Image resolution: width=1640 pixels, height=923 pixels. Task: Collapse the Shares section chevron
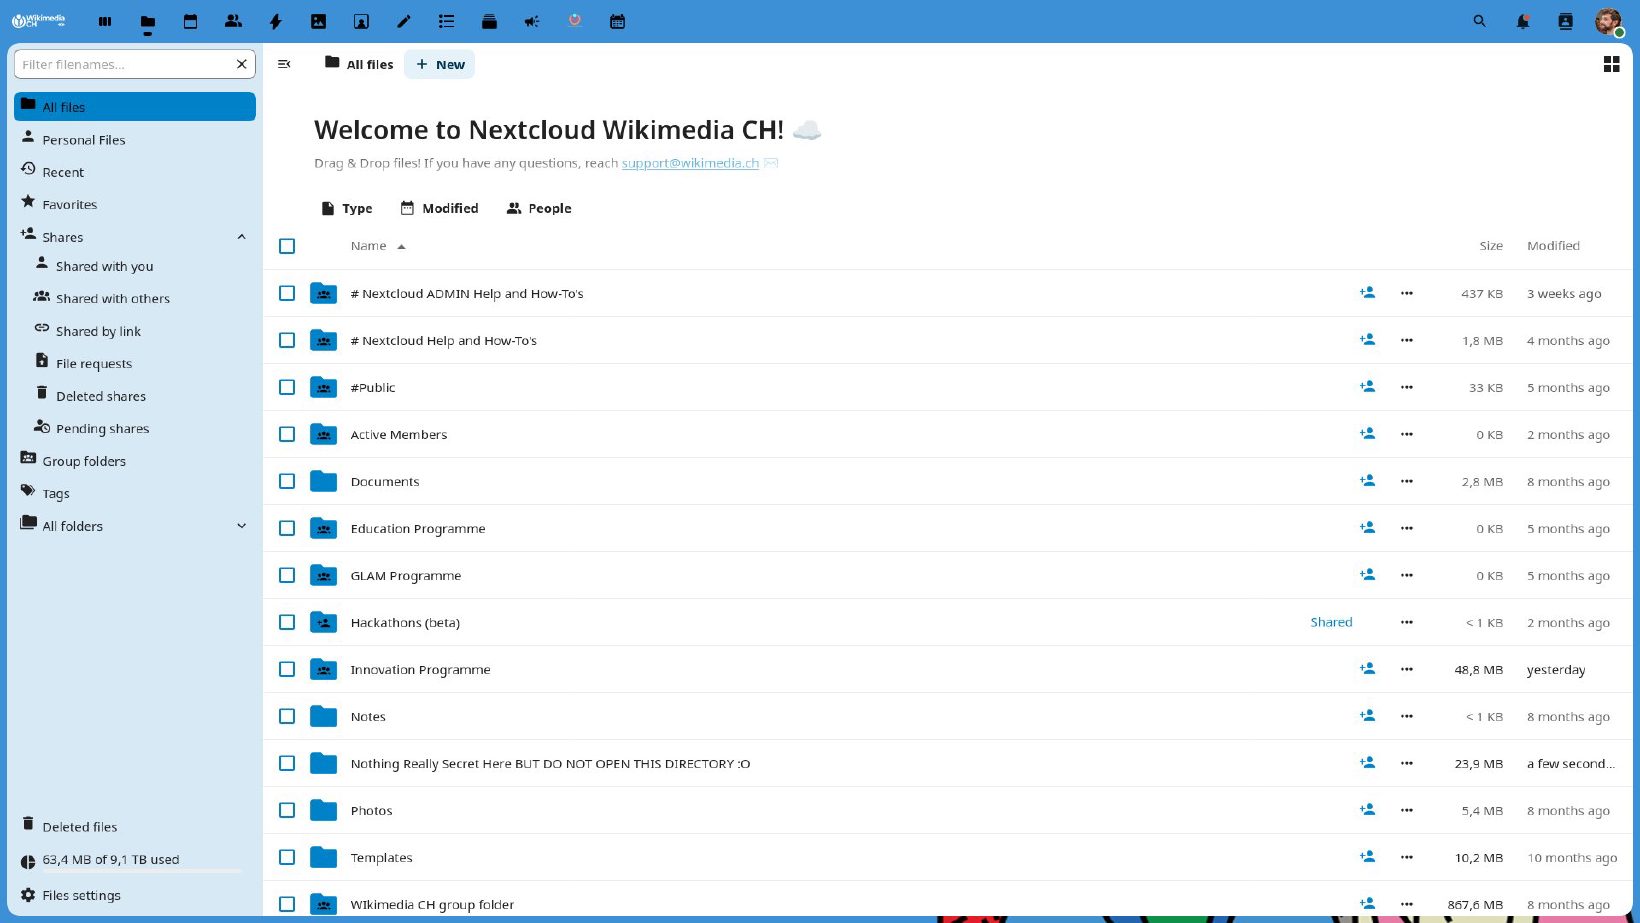click(x=241, y=237)
